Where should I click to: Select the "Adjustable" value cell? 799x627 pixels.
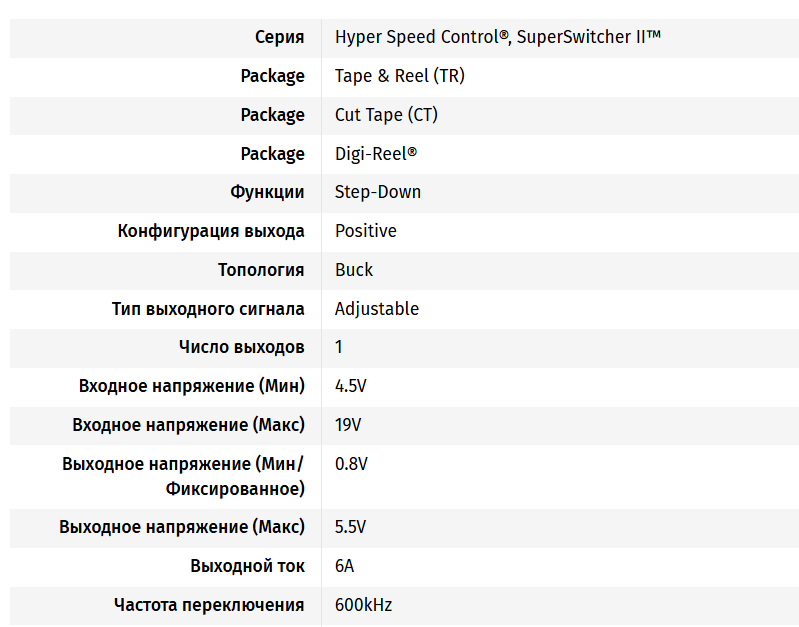(376, 309)
